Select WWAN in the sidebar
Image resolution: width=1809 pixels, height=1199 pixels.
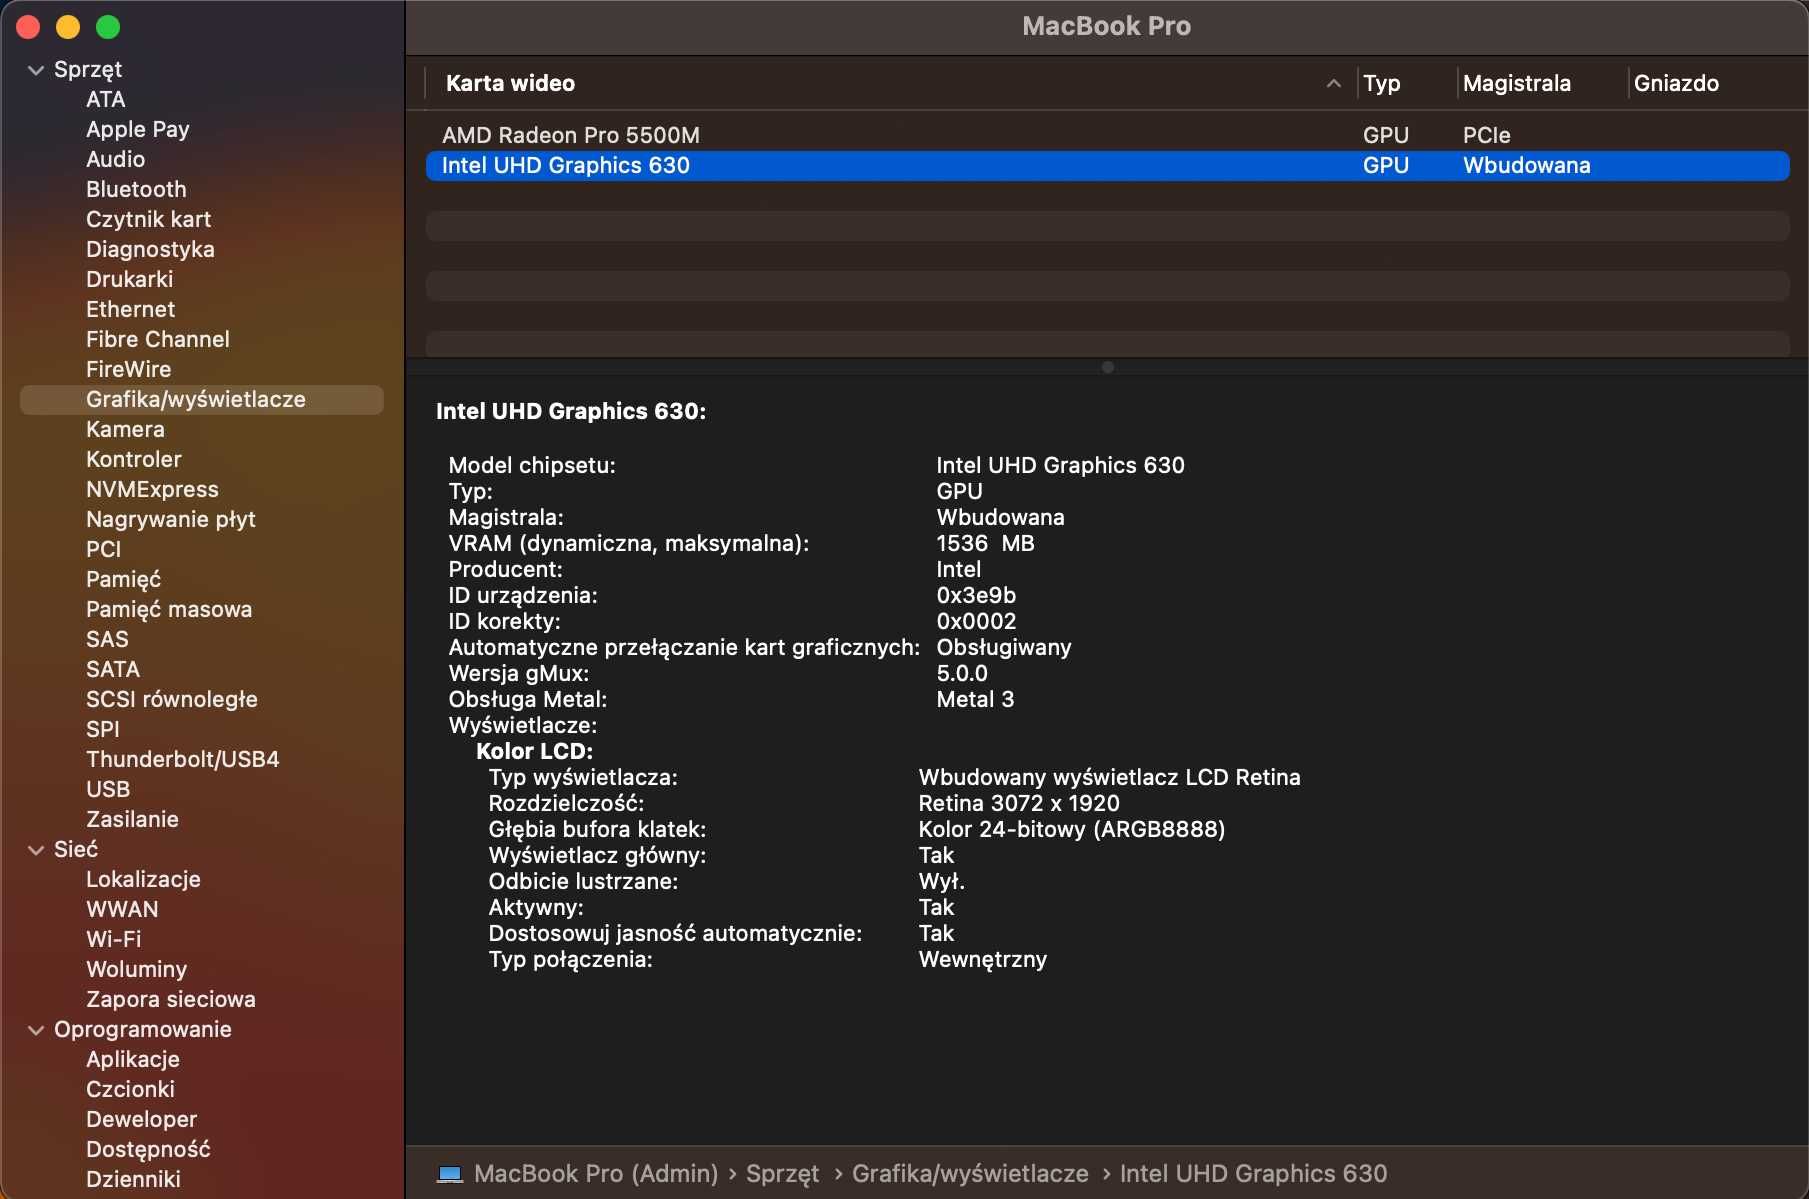[x=122, y=910]
